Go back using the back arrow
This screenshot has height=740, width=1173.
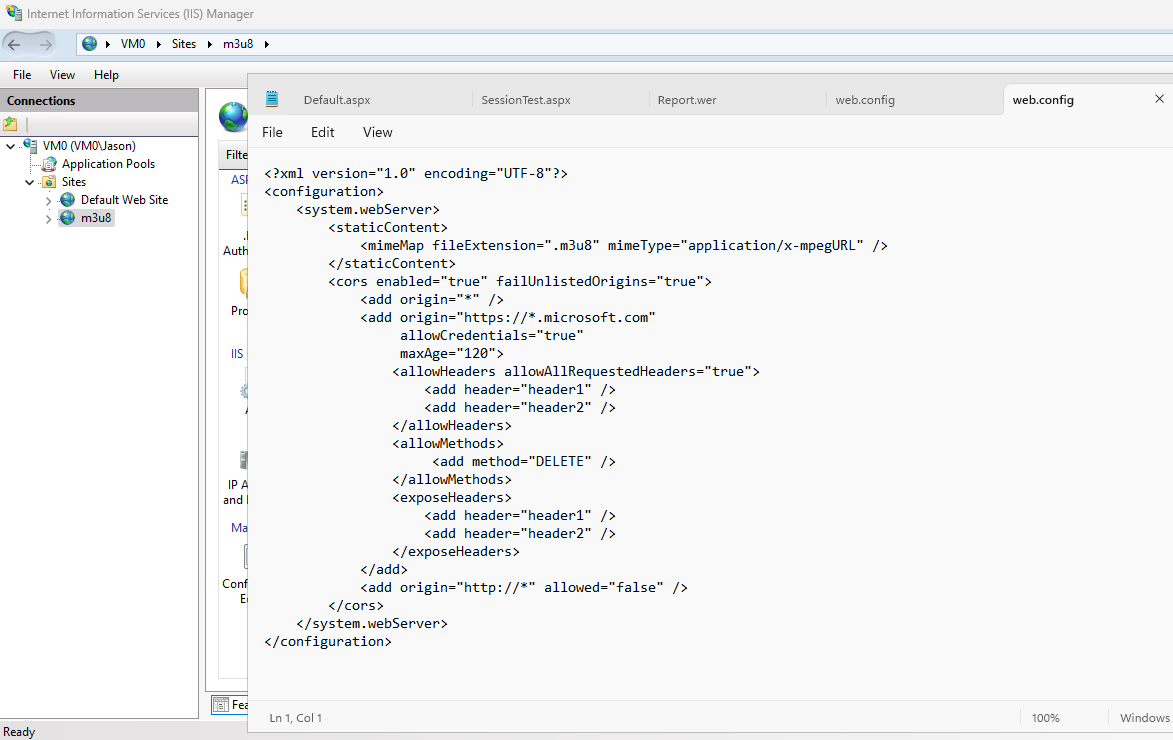[x=14, y=44]
